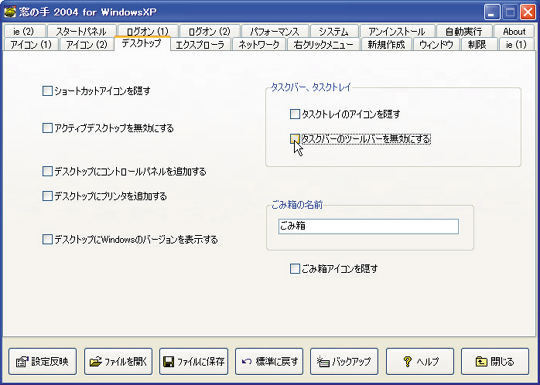Viewport: 540px width, 385px height.
Task: Go to パフォーマンス tab
Action: pos(274,32)
